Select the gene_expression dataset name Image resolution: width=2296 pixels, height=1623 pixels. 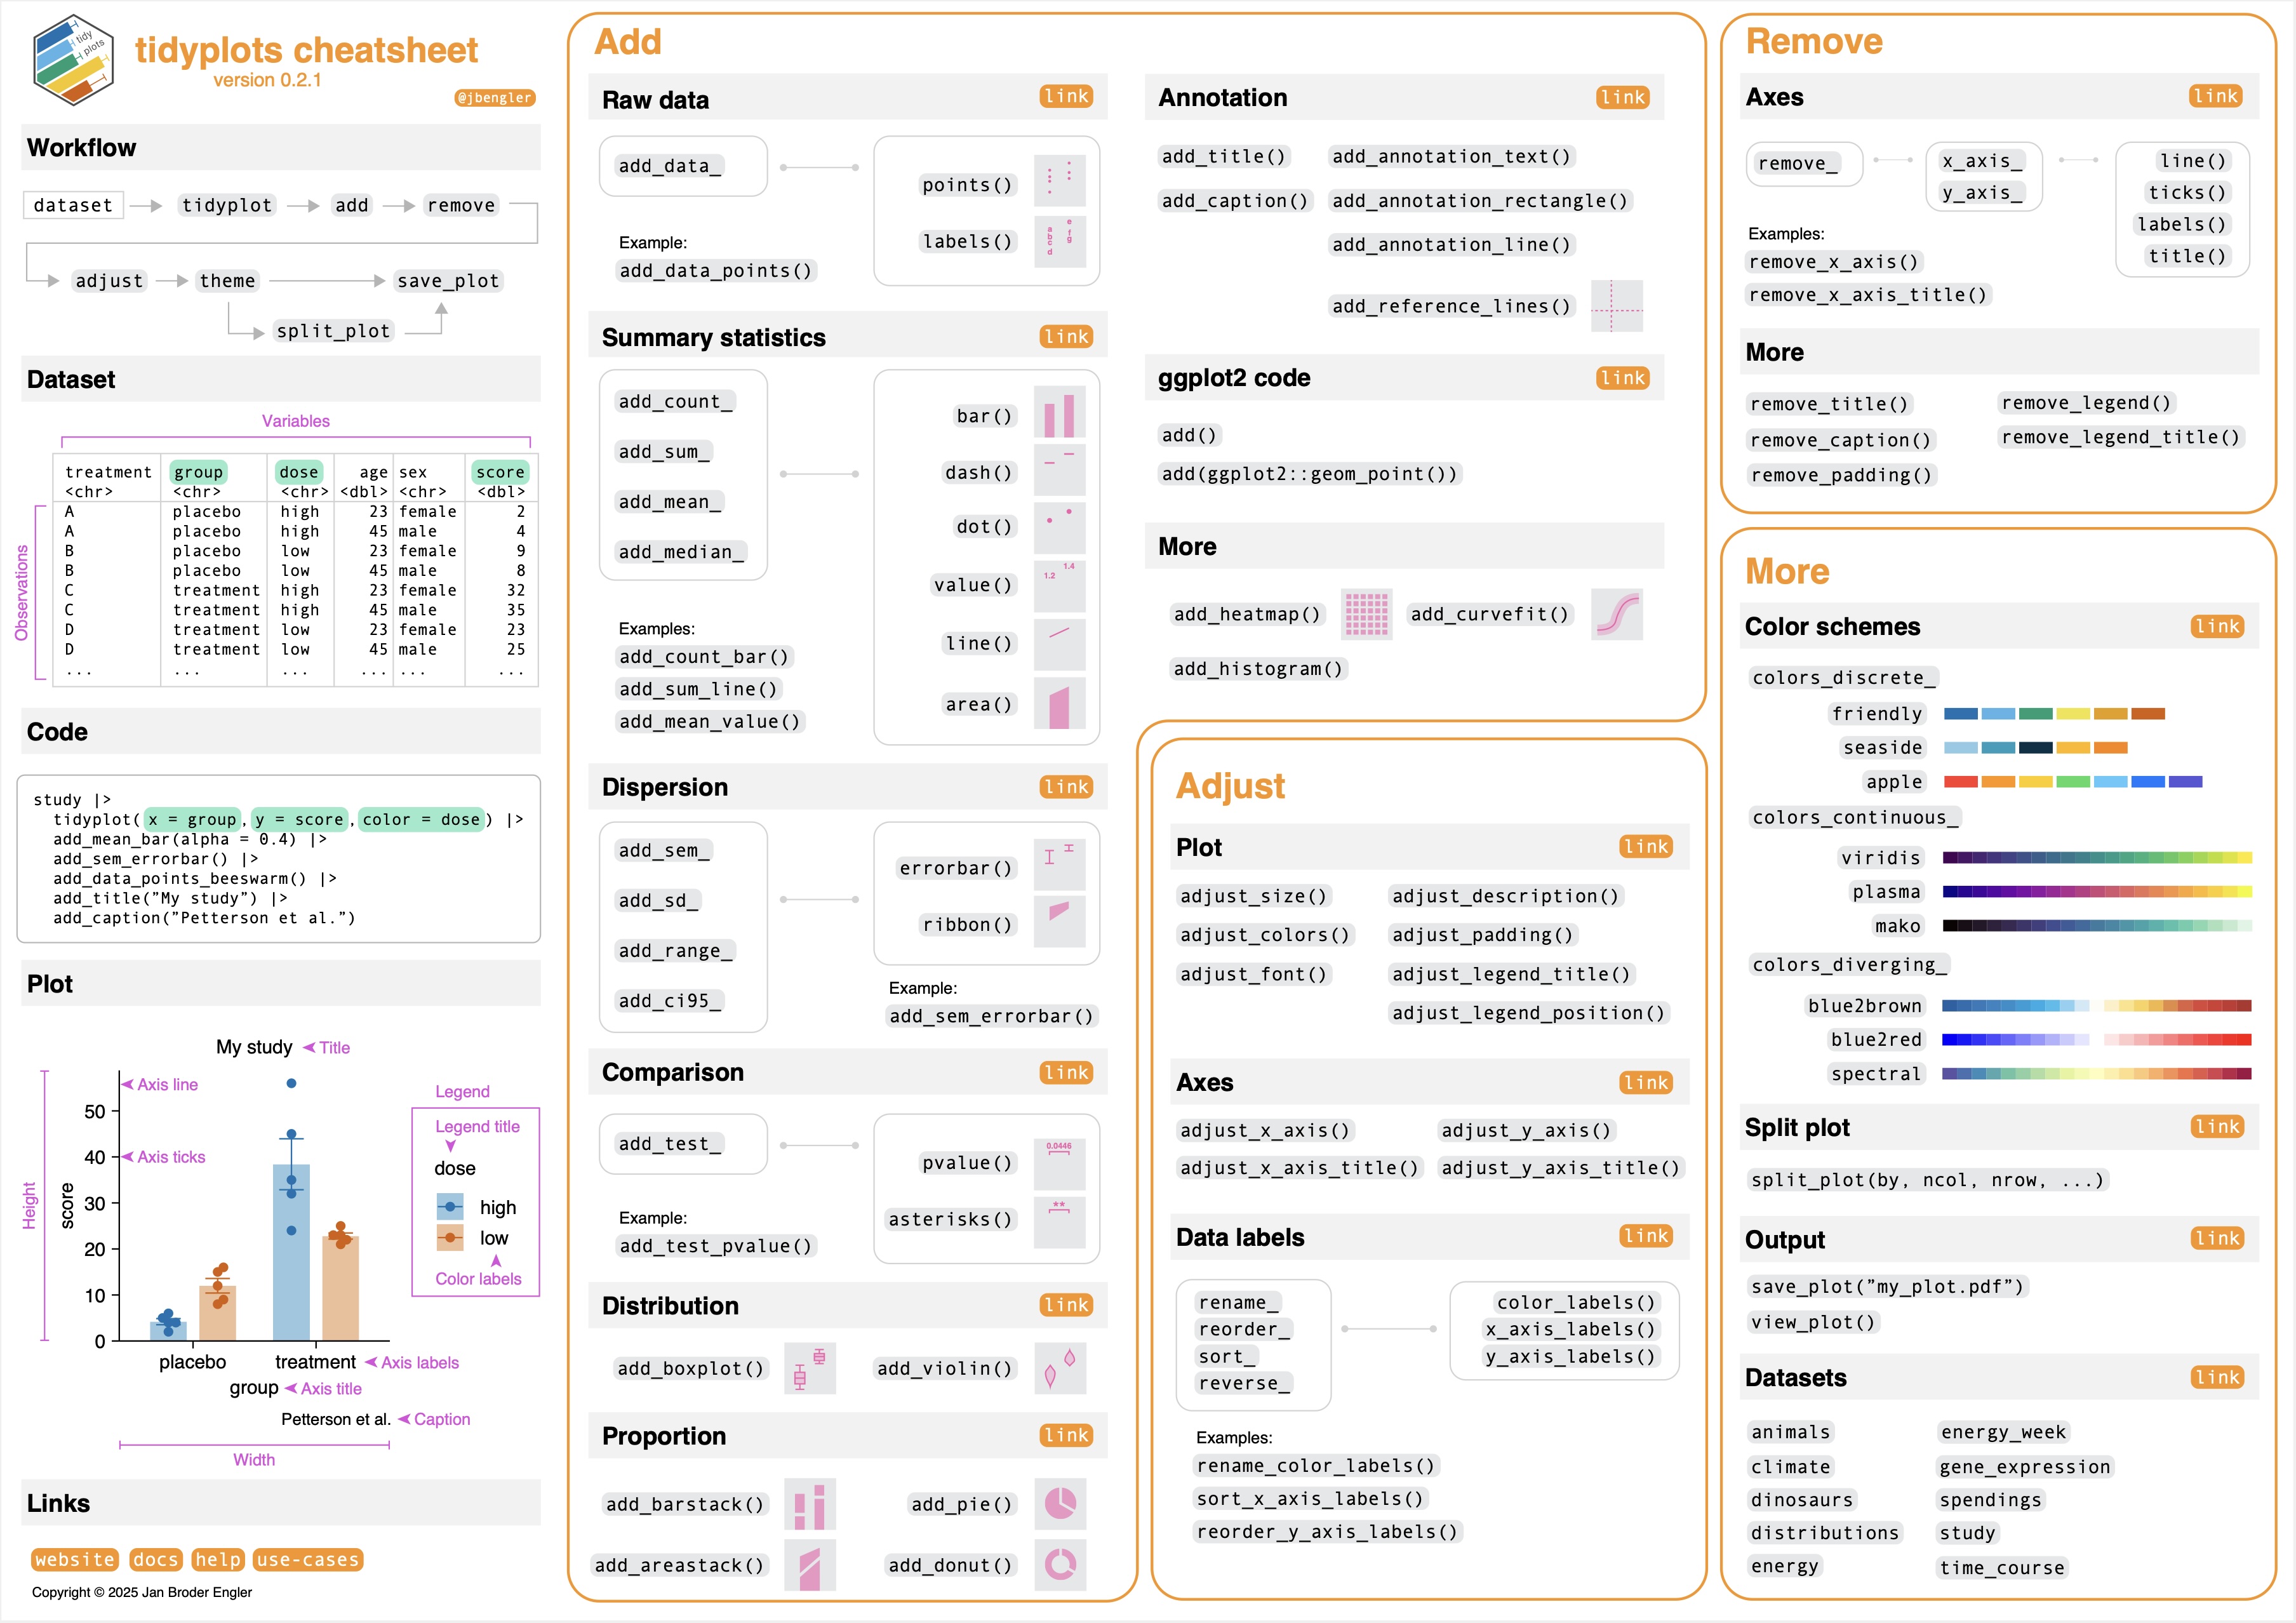[x=2025, y=1467]
